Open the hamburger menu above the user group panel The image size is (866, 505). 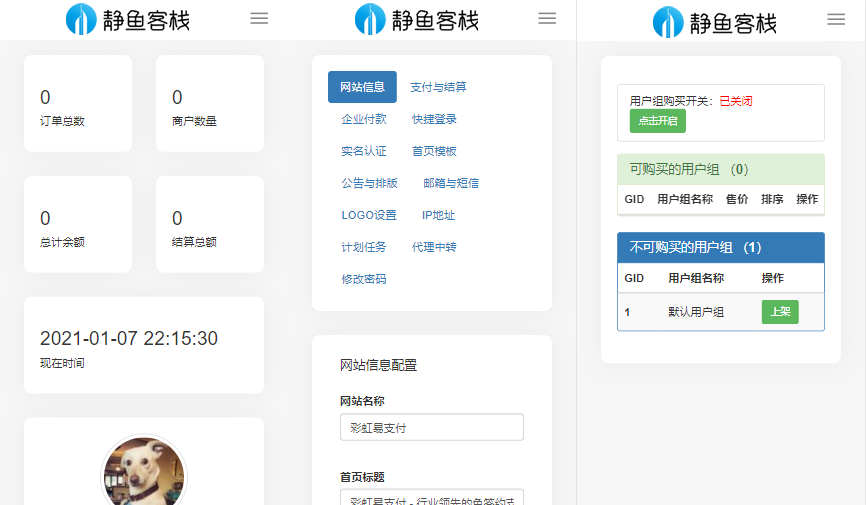point(836,19)
